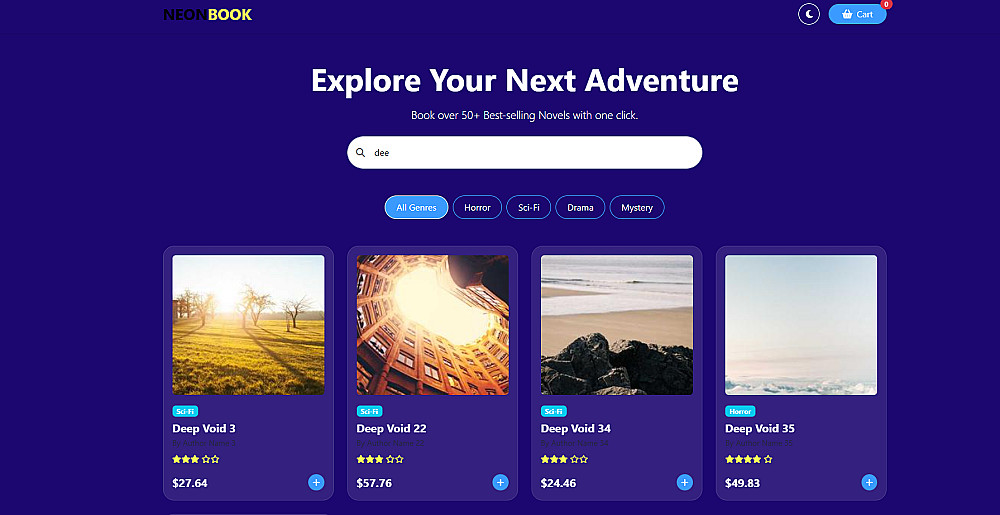Add Deep Void 22 to cart
The width and height of the screenshot is (1000, 515).
[501, 482]
